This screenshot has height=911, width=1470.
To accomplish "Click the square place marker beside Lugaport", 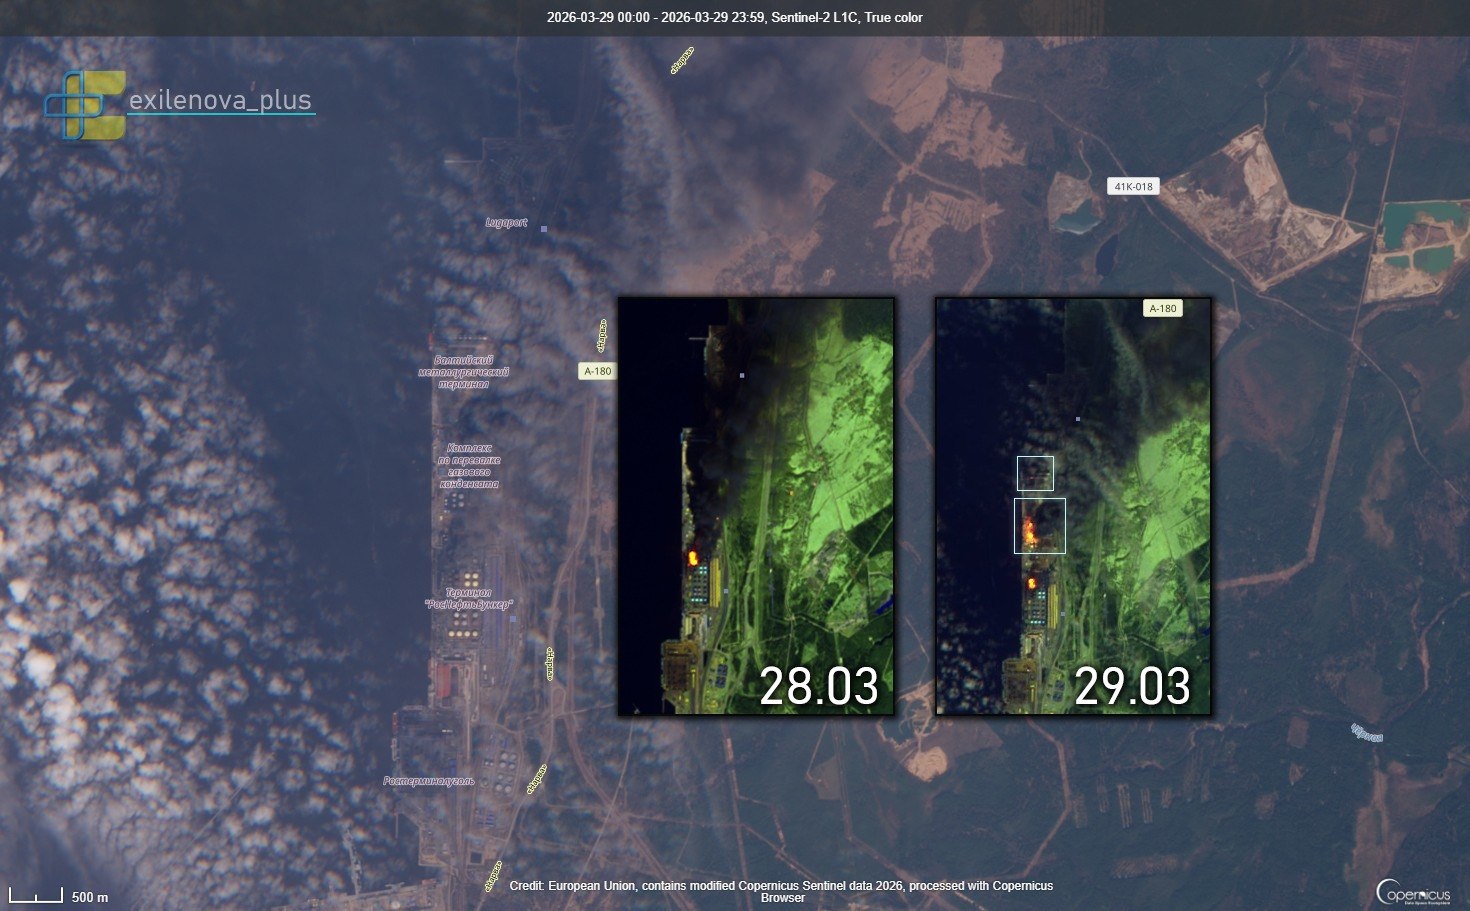I will tap(544, 229).
